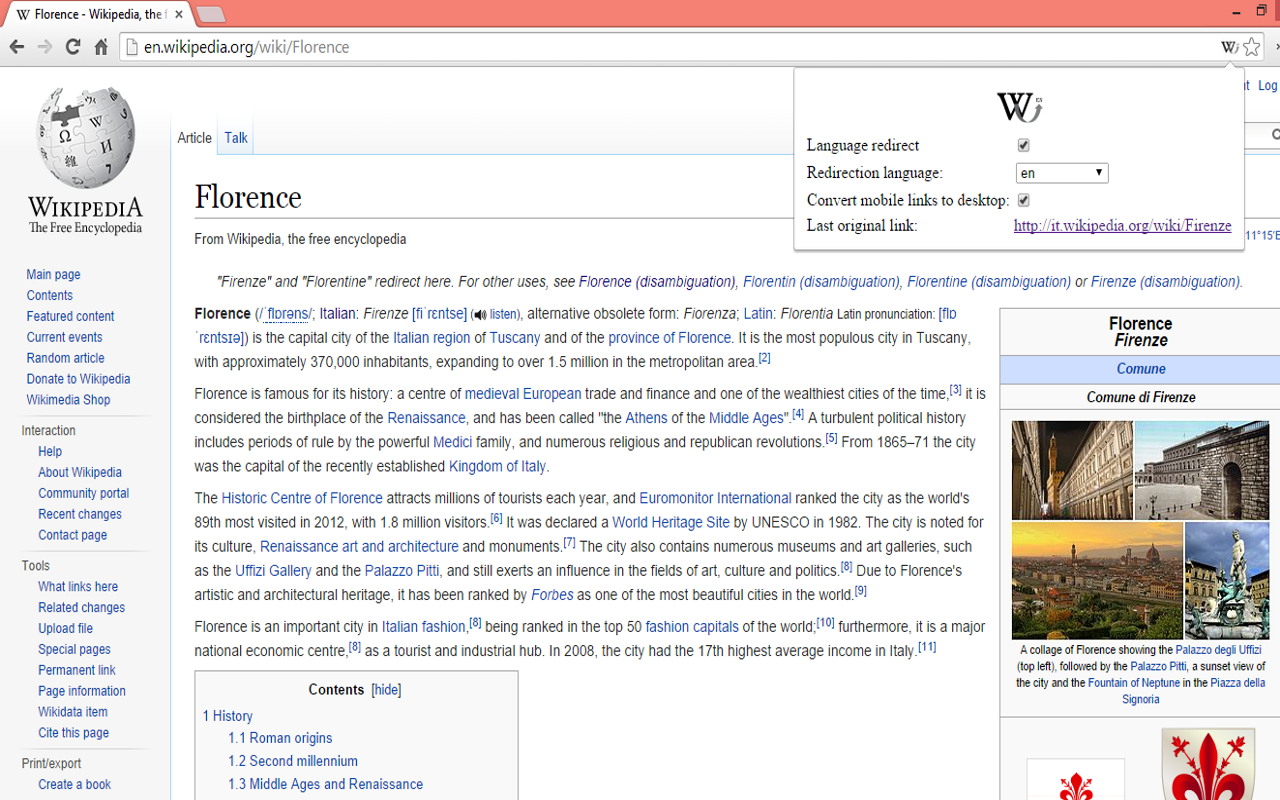
Task: Click Permanent link in Tools
Action: (x=76, y=670)
